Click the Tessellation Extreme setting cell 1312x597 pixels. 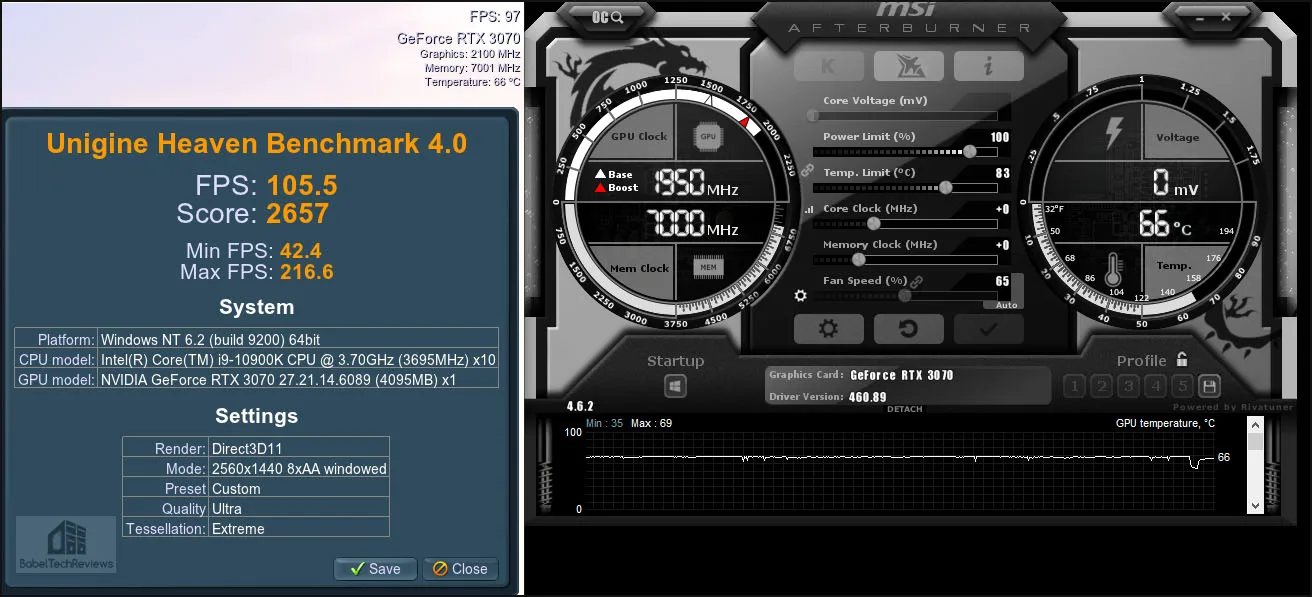(x=299, y=528)
